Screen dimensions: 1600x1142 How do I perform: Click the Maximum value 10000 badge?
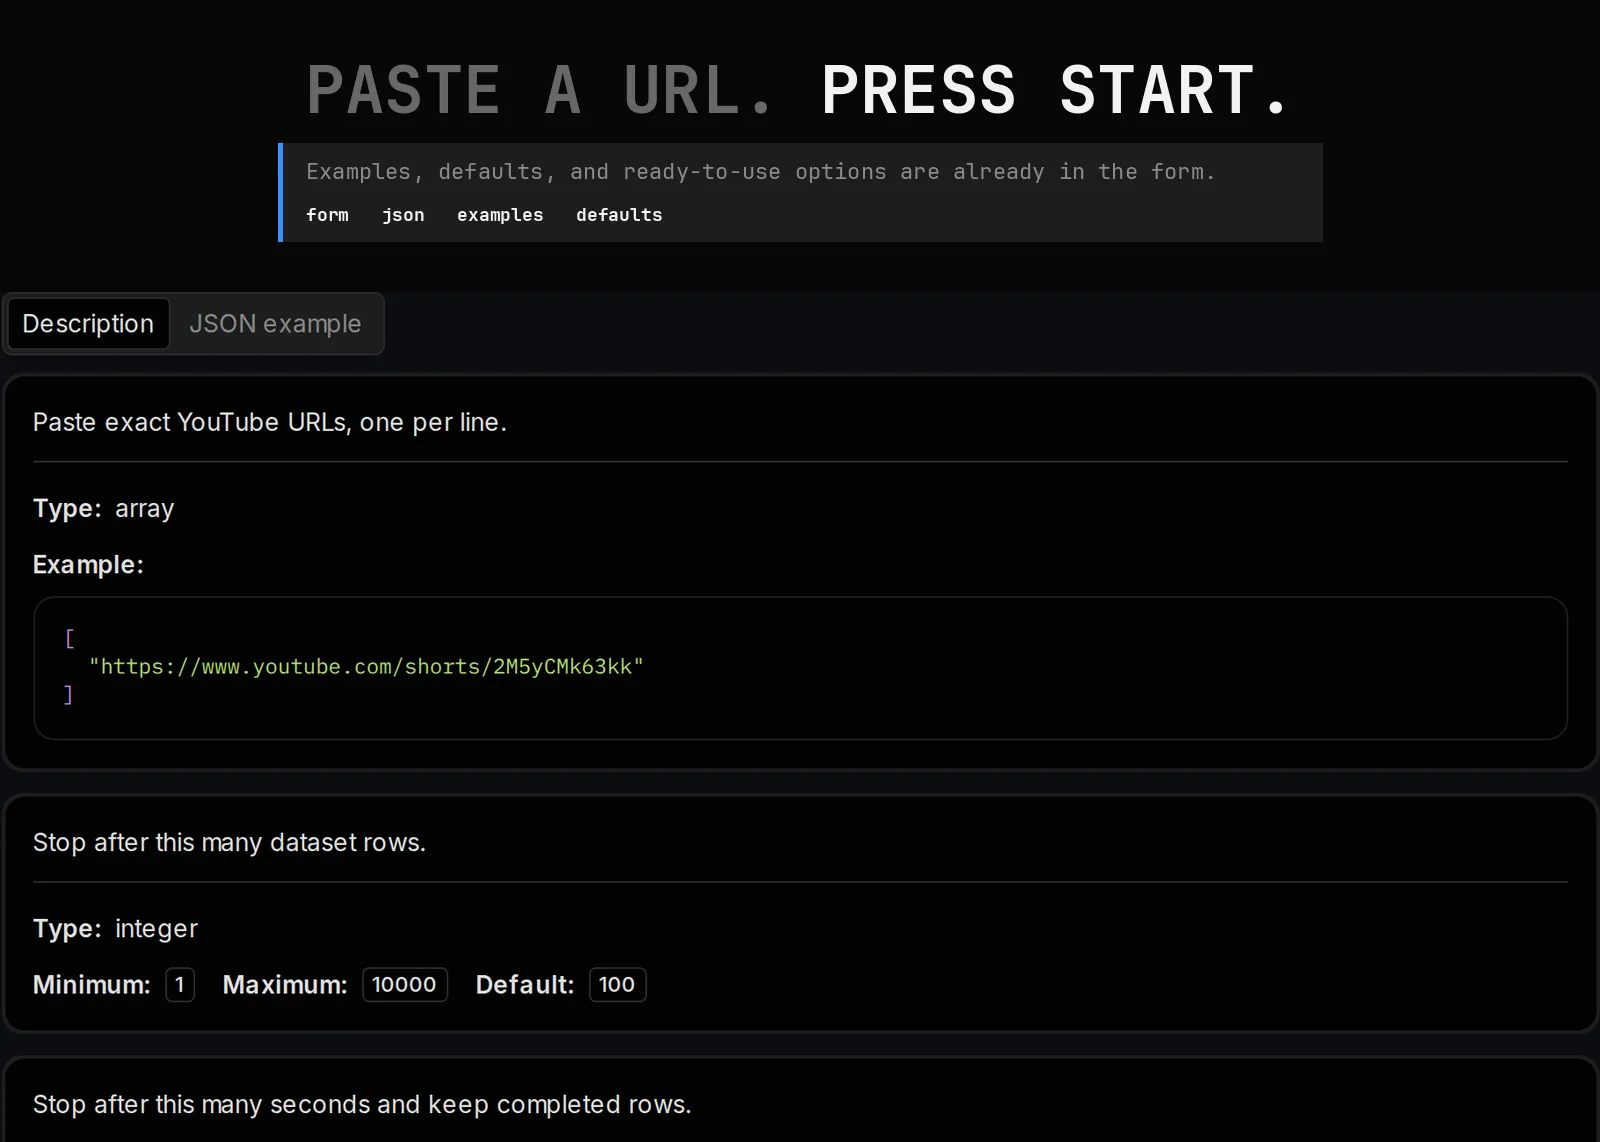point(405,985)
